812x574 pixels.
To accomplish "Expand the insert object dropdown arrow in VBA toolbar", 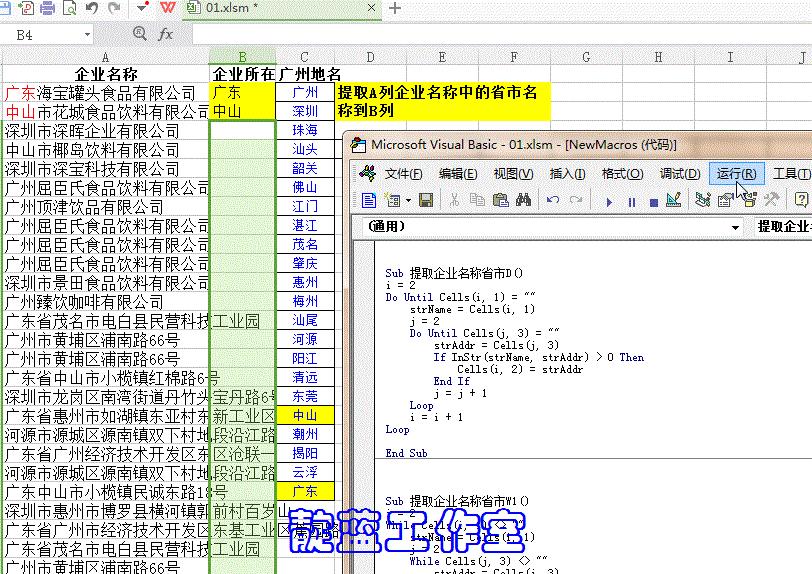I will 409,200.
